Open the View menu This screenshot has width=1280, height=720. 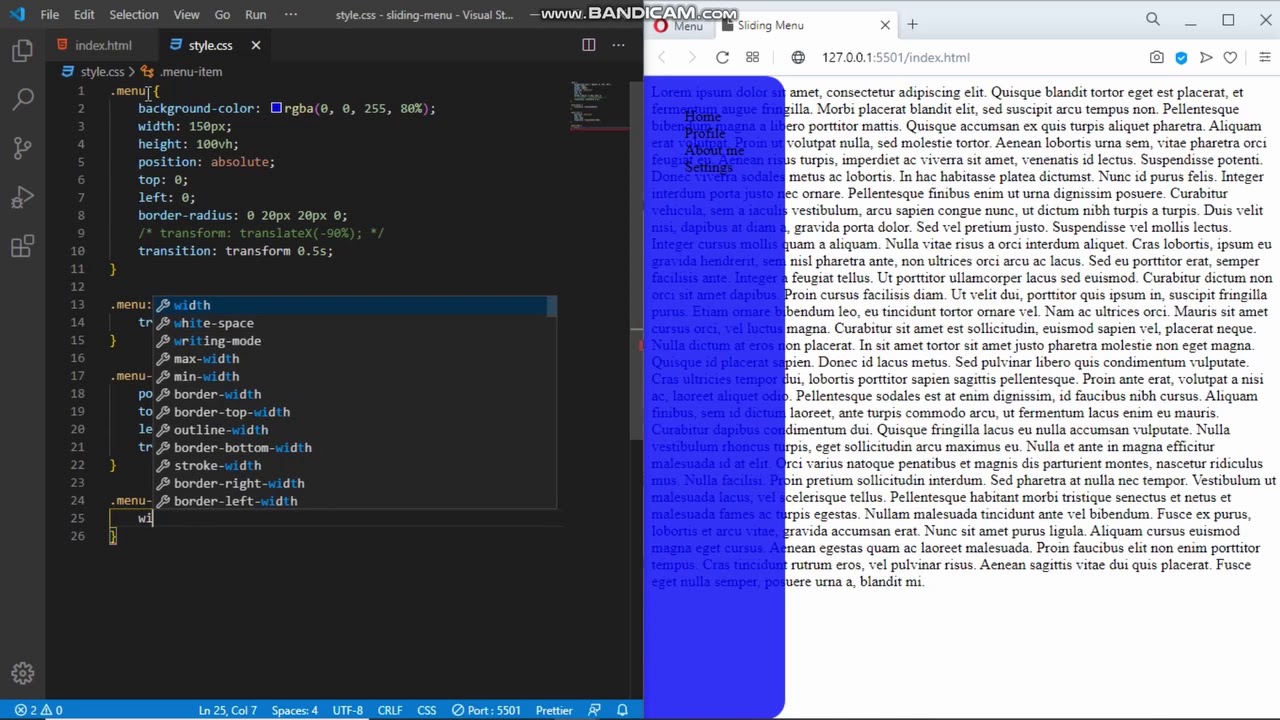187,15
